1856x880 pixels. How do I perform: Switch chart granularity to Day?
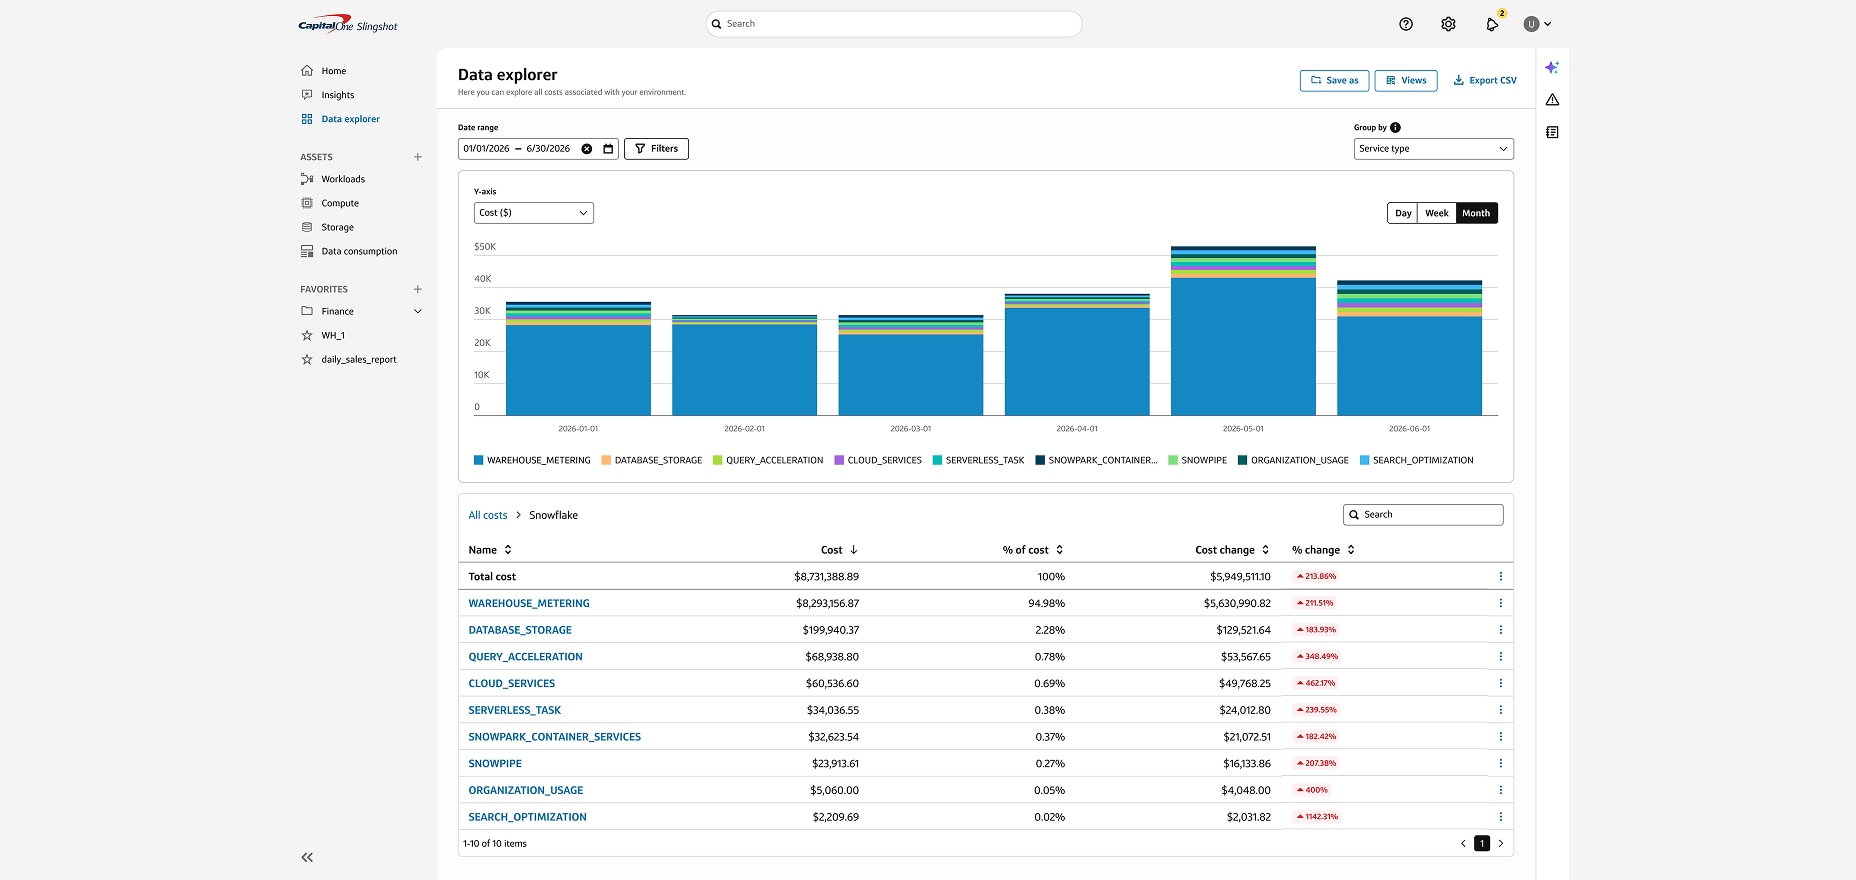point(1403,213)
